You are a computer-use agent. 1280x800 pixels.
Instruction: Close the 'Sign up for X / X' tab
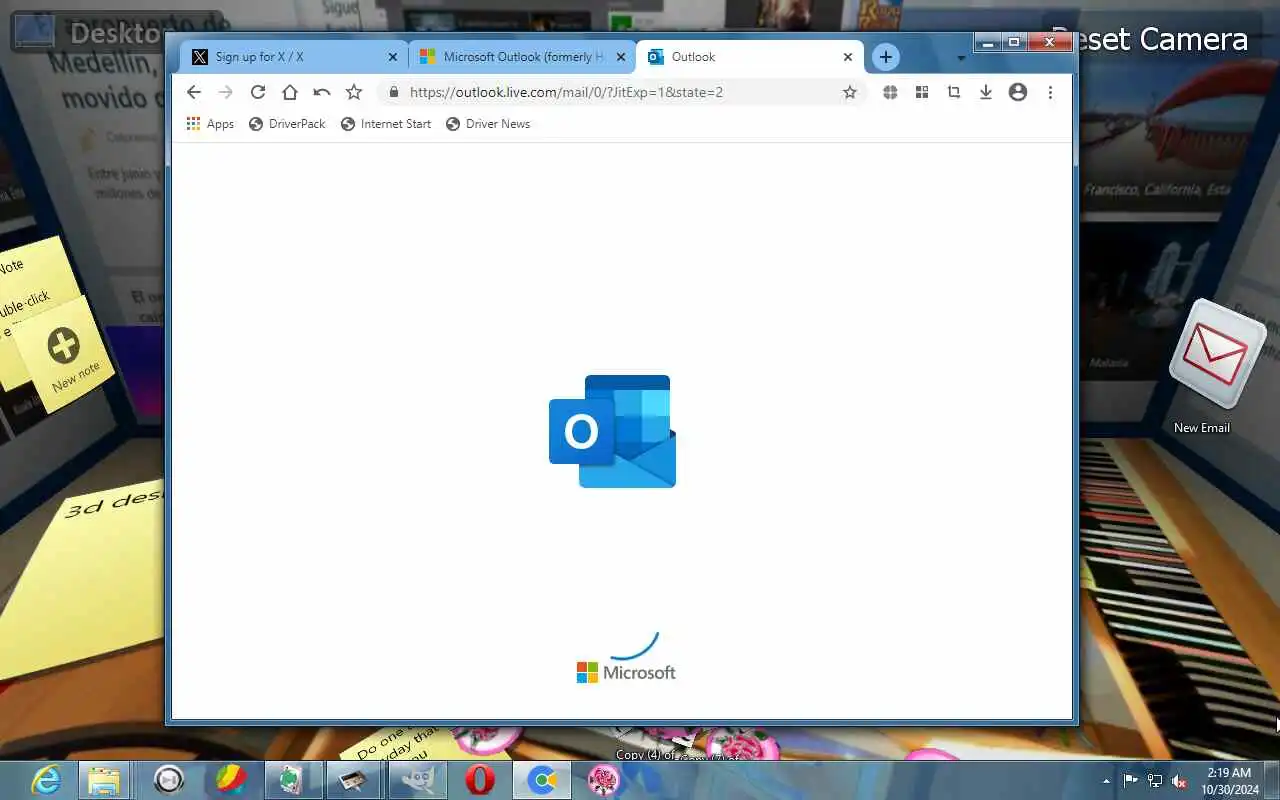(393, 57)
